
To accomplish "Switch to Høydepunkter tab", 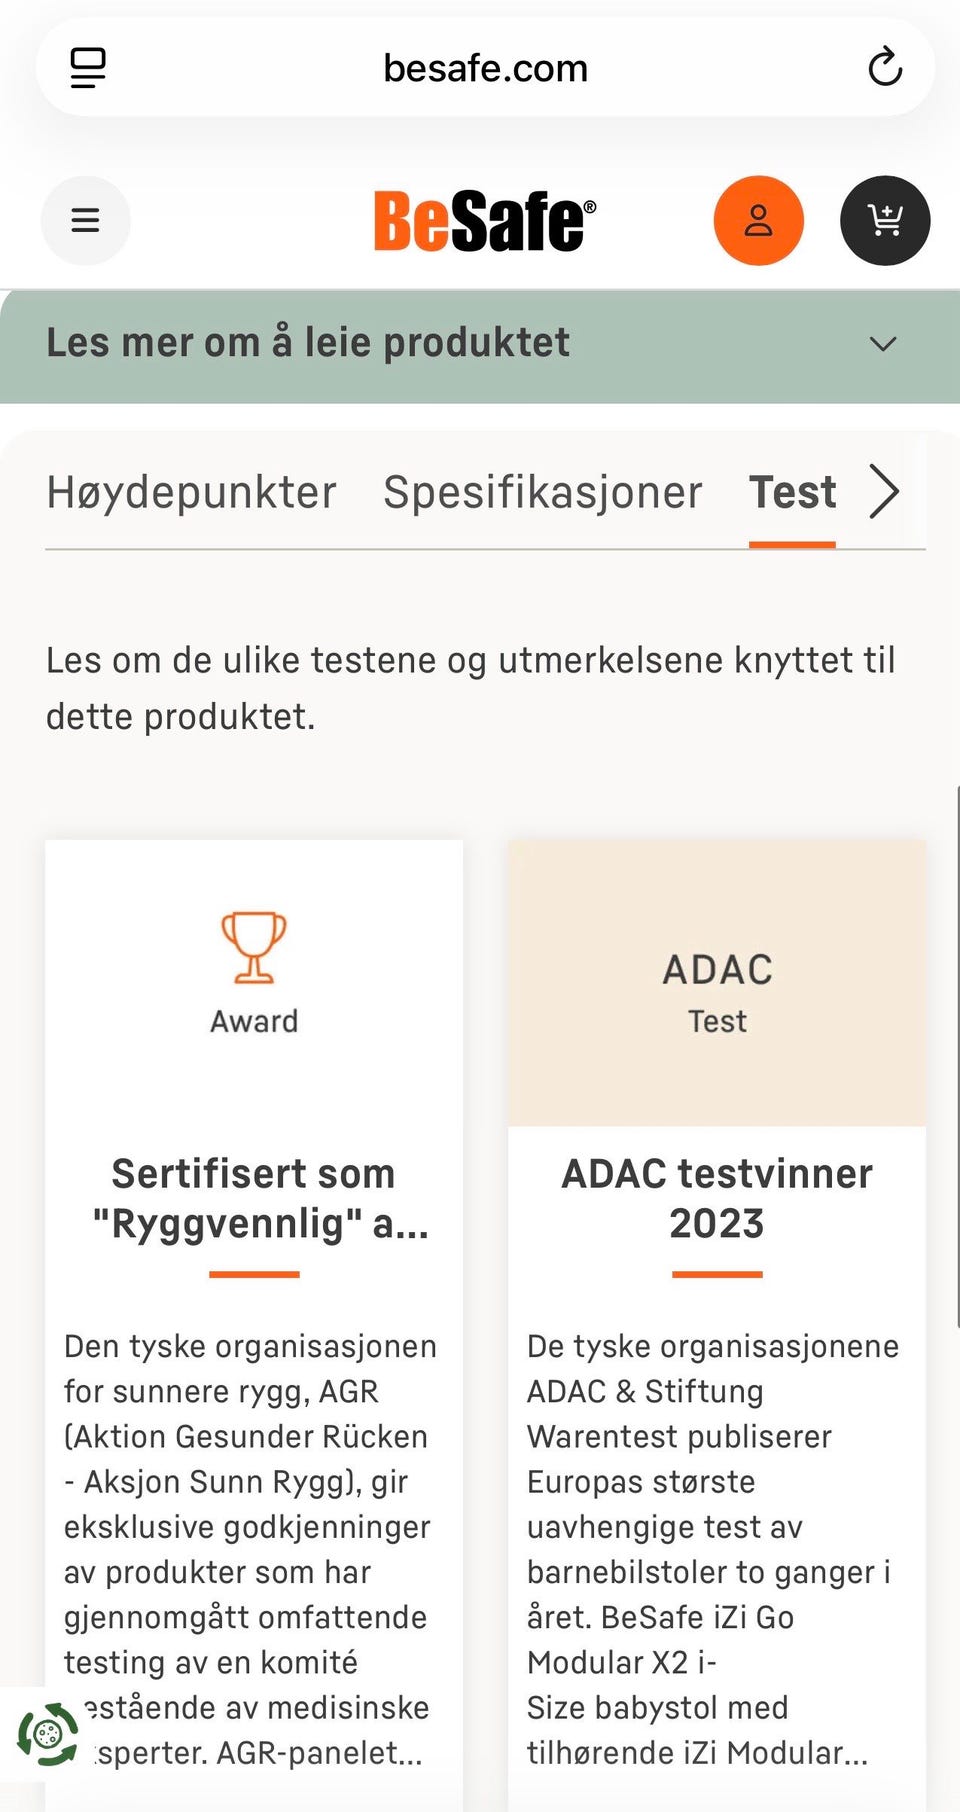I will [192, 492].
